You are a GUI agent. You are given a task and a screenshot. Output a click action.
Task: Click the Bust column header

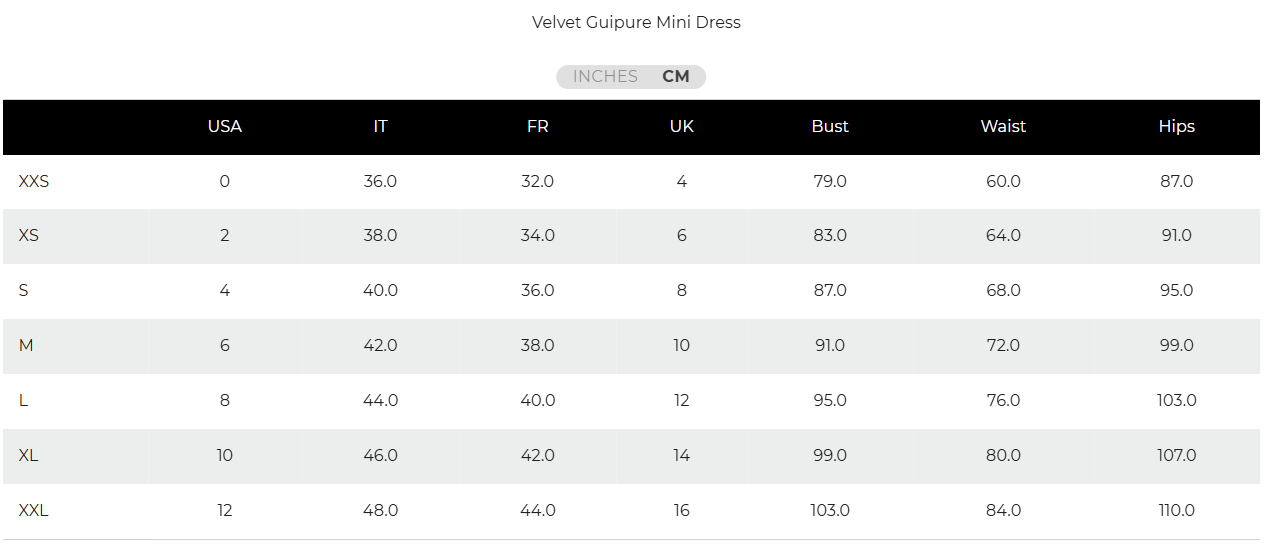830,127
